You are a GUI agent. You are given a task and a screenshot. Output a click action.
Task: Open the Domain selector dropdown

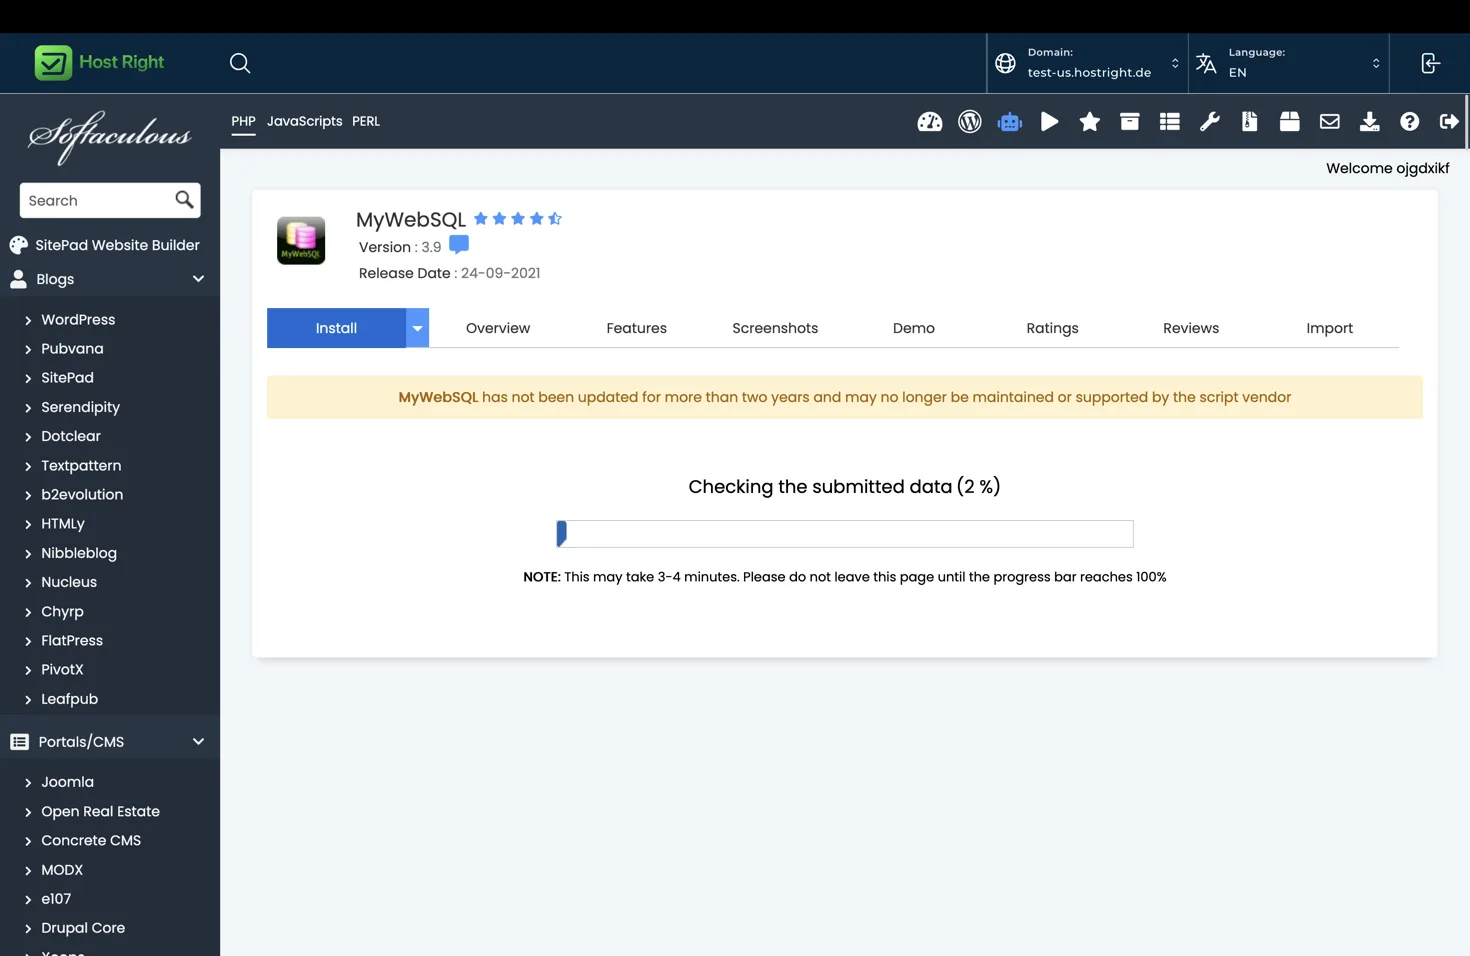(1087, 63)
